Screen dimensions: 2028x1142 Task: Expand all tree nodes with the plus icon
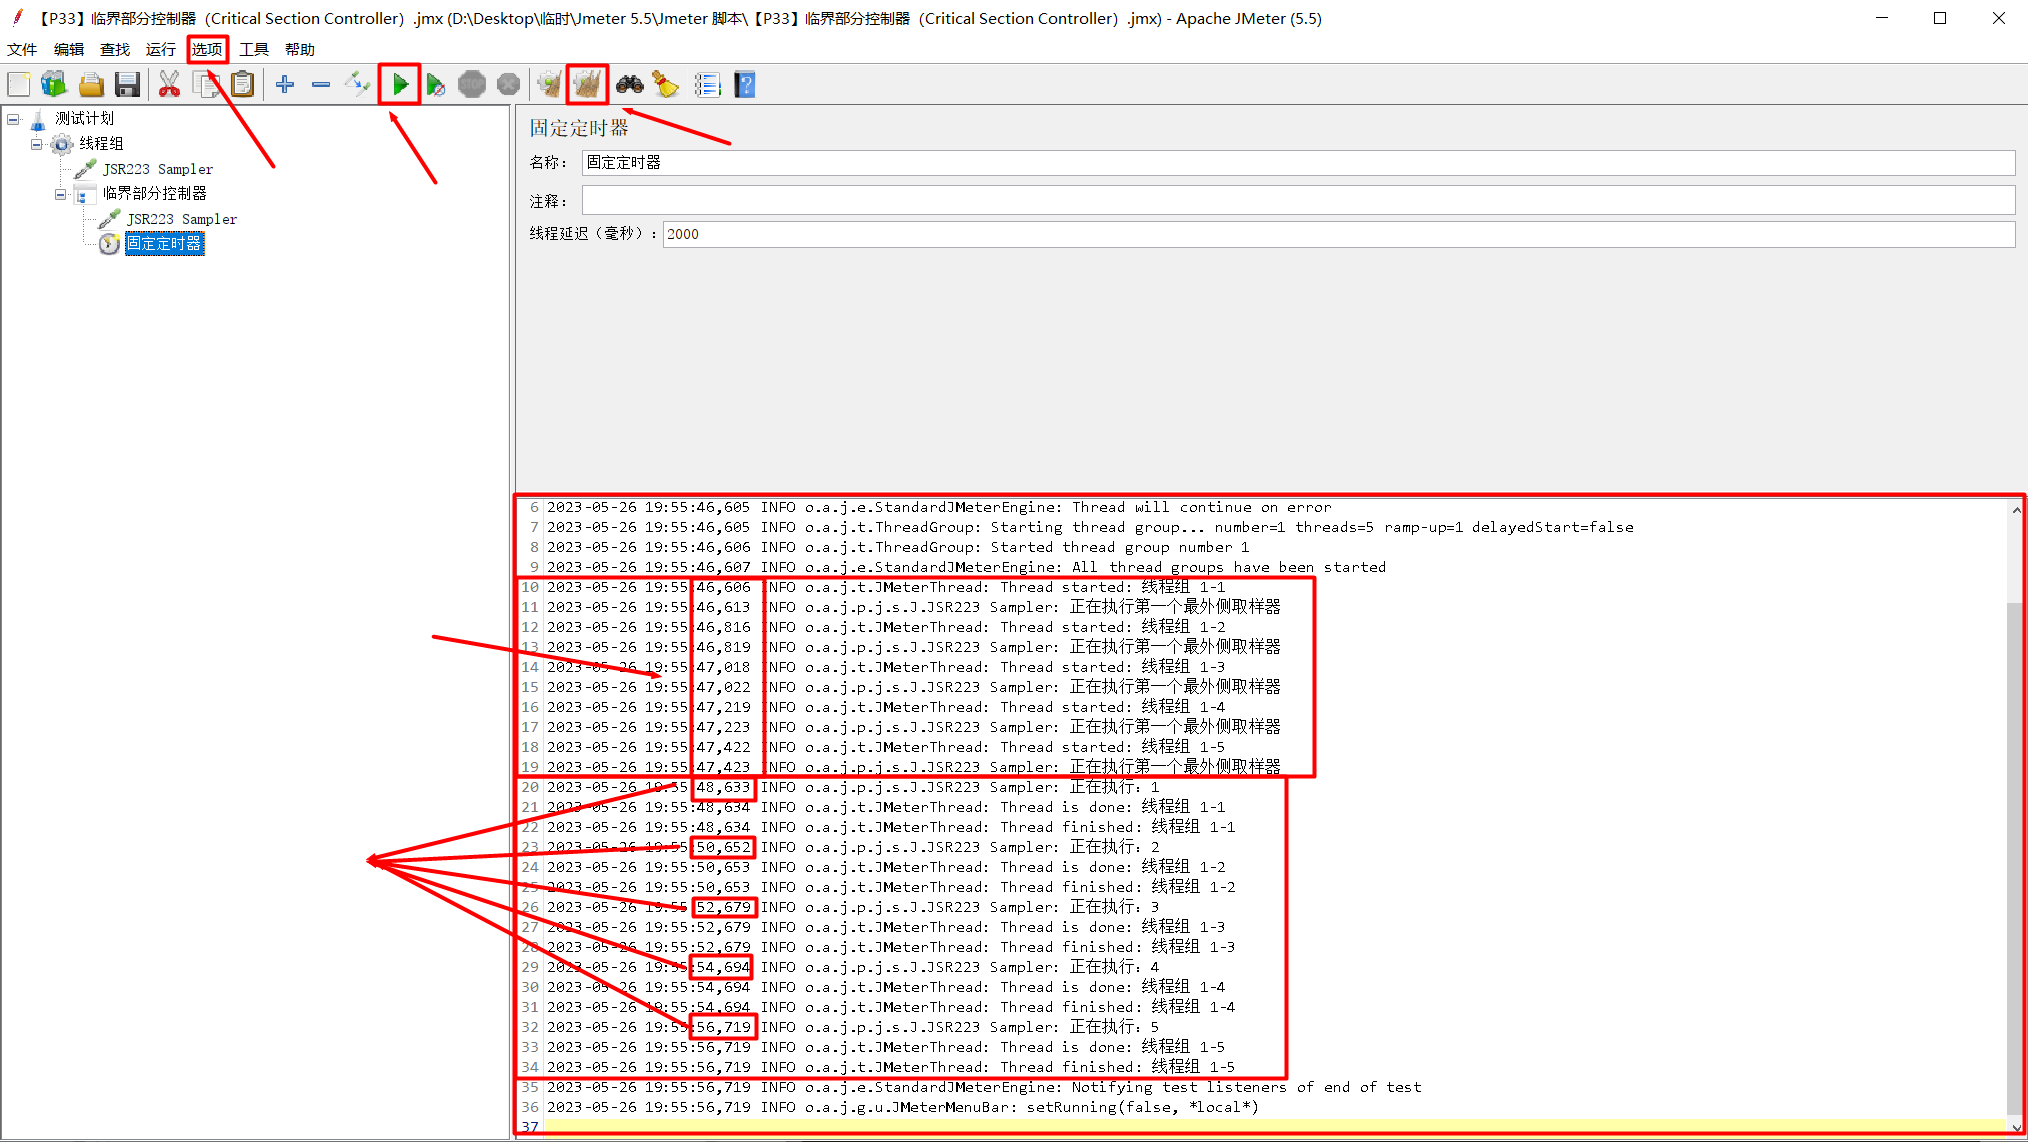[x=284, y=84]
